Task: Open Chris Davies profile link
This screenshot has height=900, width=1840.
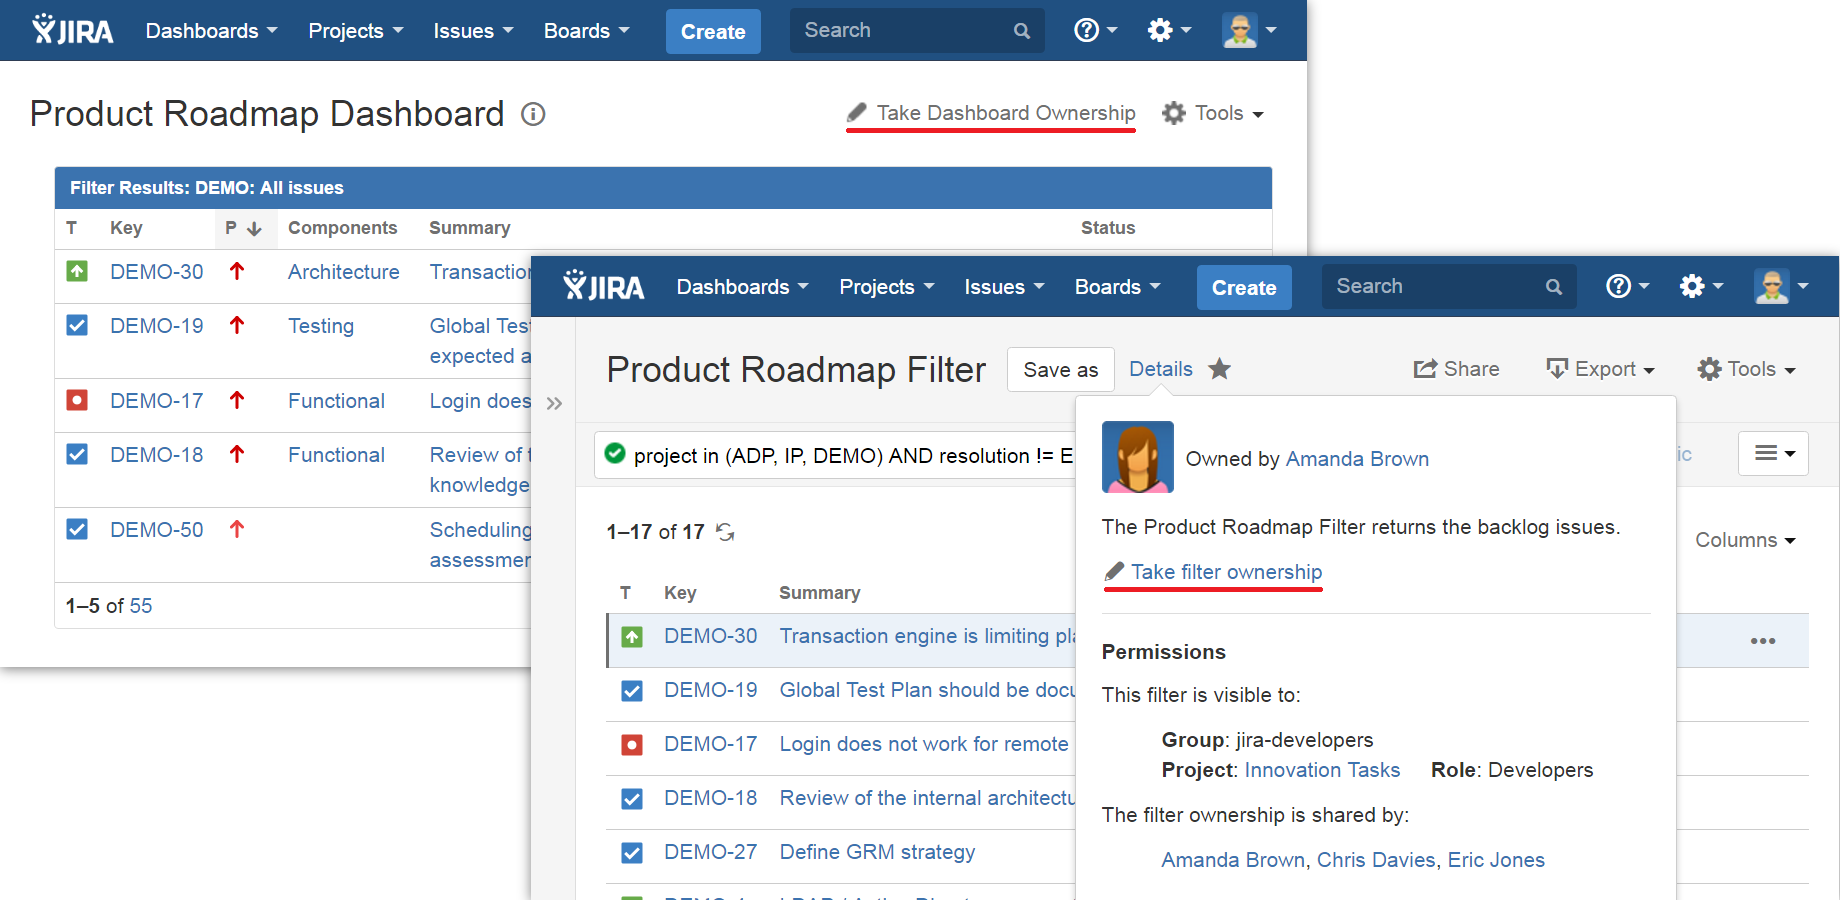Action: 1376,860
